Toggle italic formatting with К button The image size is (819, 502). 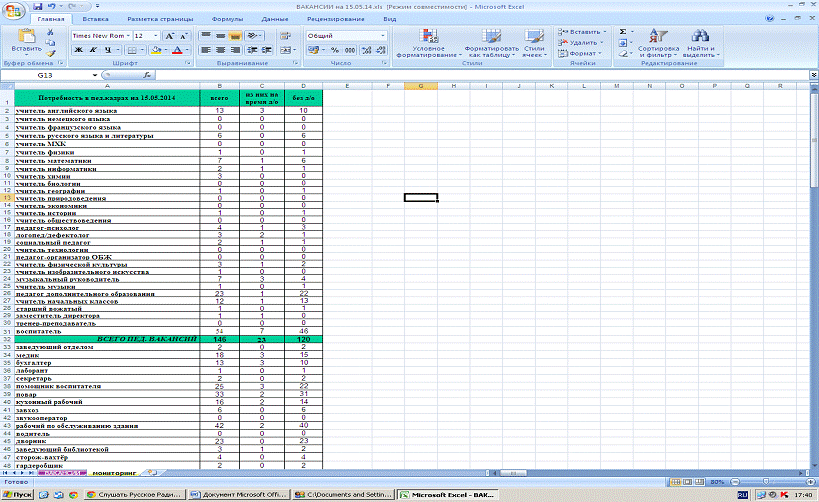[x=91, y=49]
